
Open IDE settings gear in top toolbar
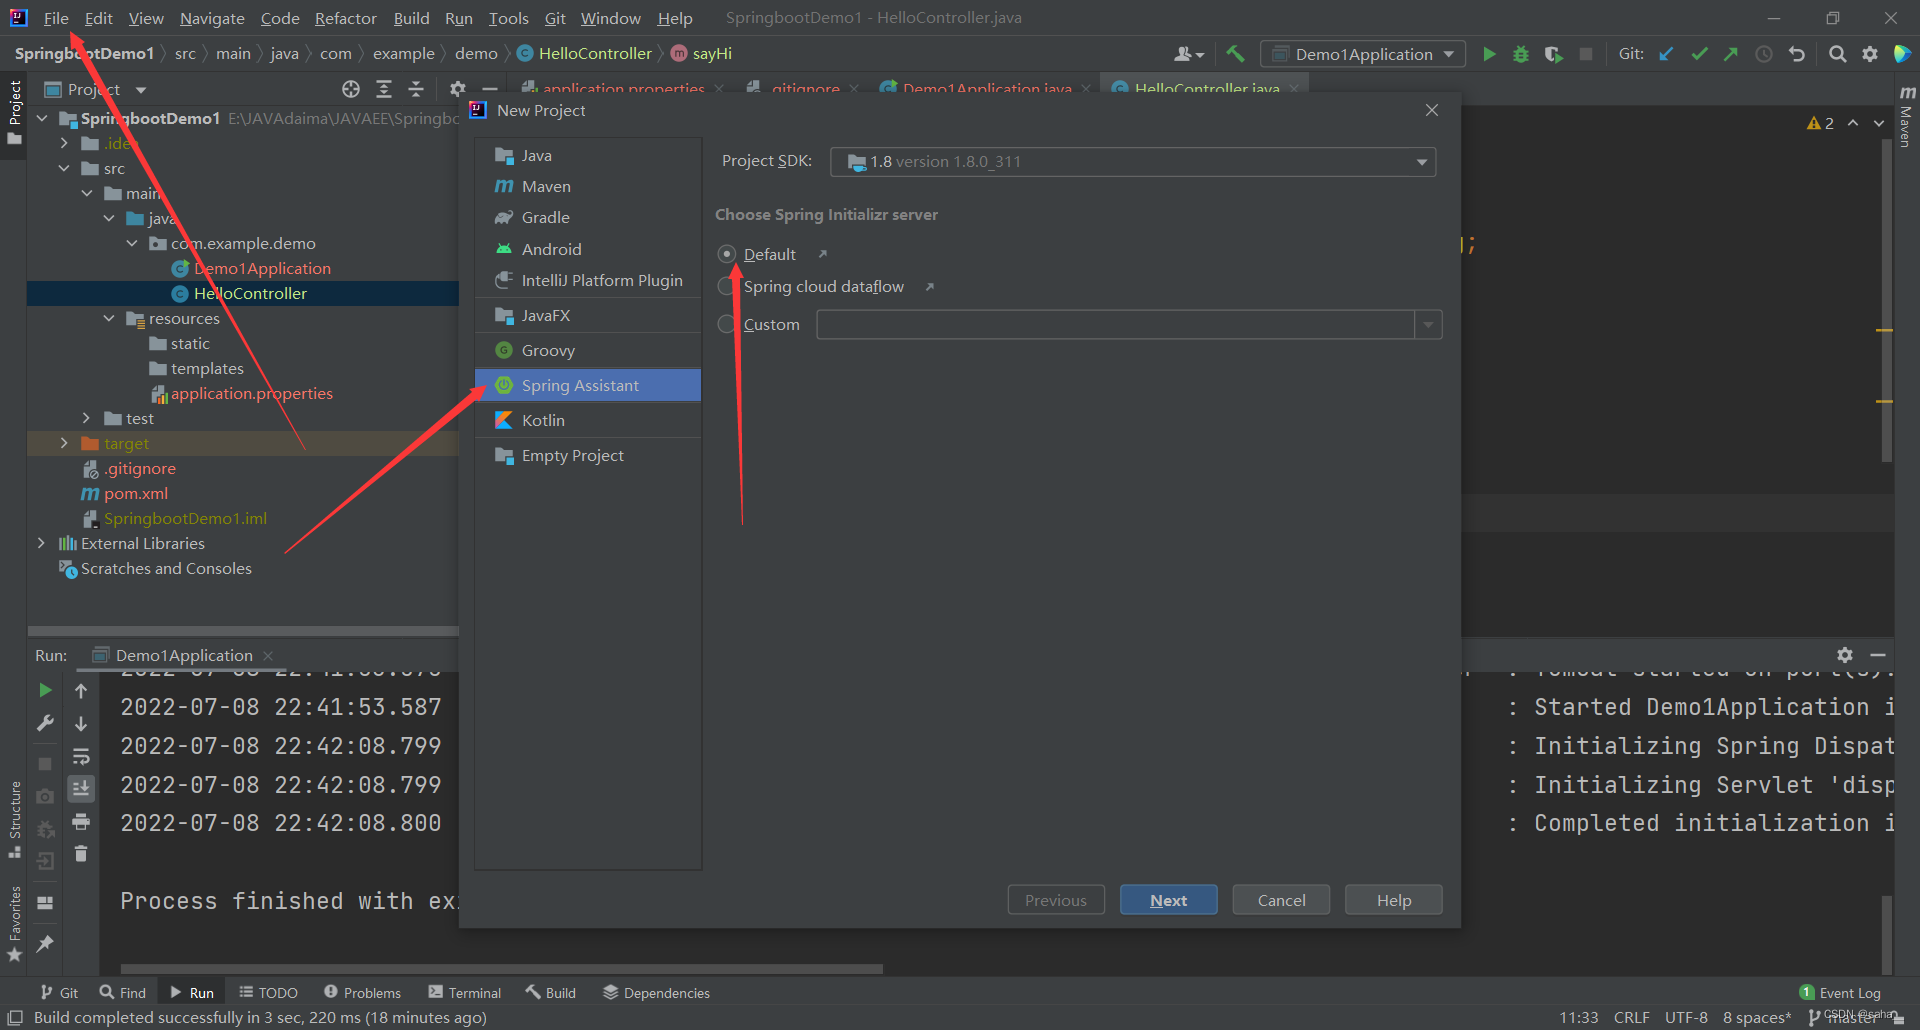(1870, 54)
